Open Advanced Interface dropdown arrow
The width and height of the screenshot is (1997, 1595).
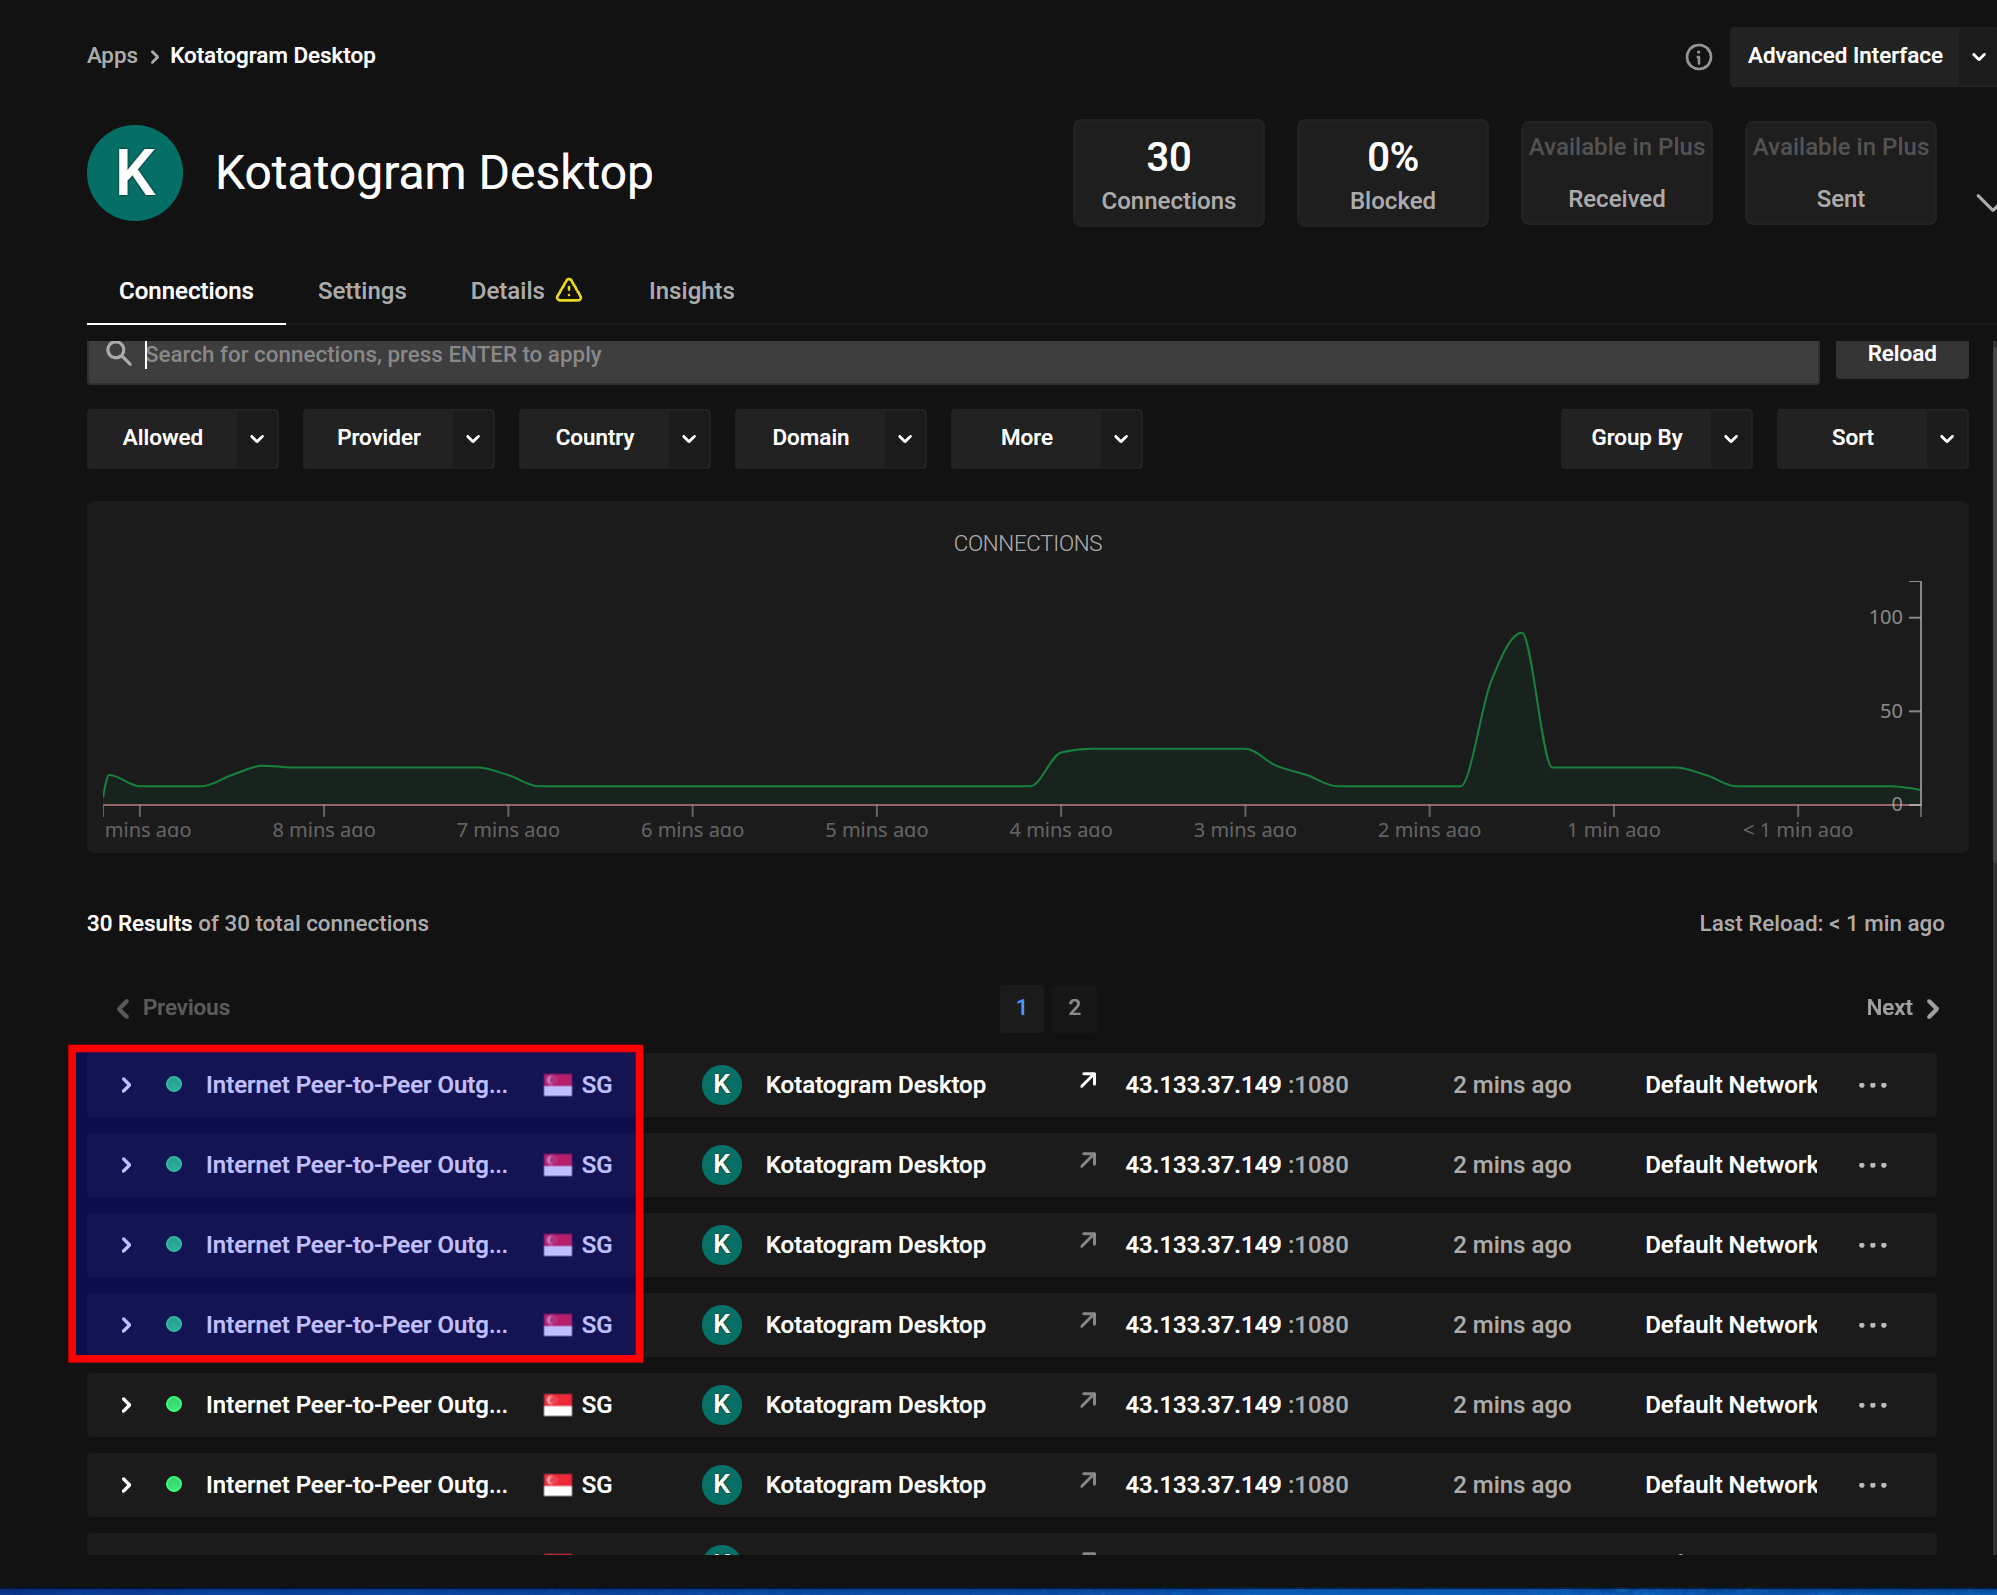click(x=1977, y=57)
